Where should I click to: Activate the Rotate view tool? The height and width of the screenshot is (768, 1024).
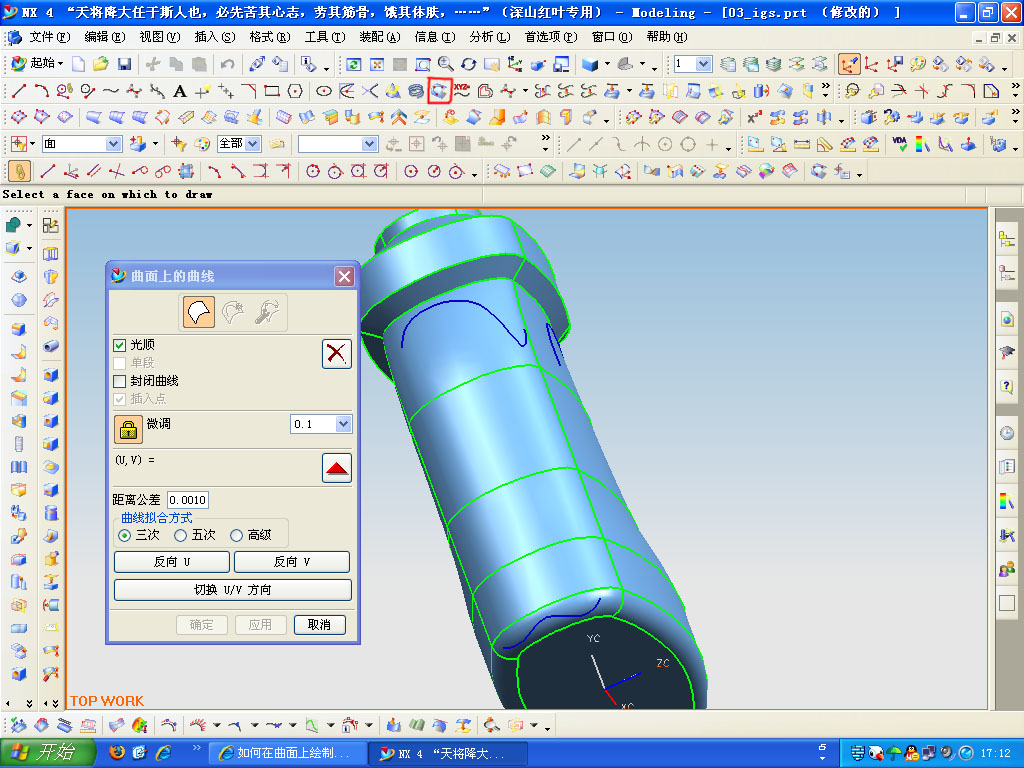click(x=468, y=64)
